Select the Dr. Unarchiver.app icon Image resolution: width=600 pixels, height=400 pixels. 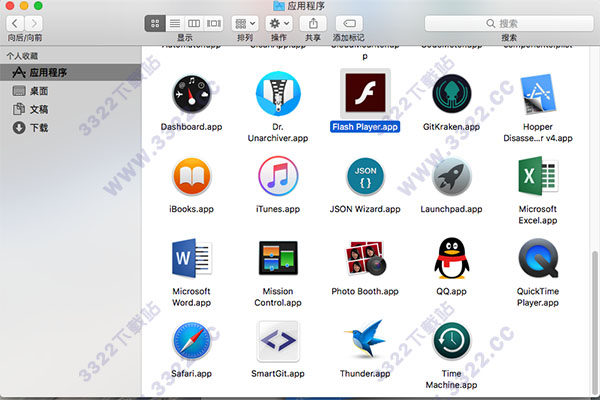[278, 93]
